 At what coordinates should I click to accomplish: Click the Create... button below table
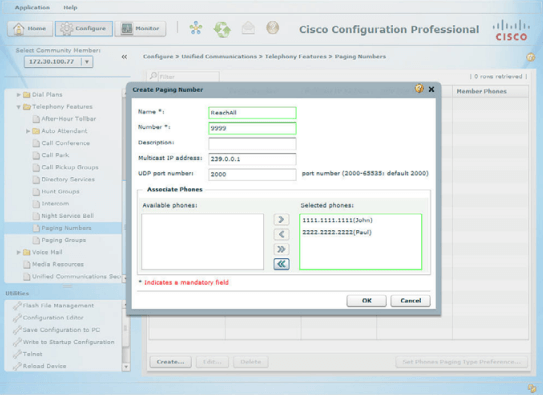[170, 362]
